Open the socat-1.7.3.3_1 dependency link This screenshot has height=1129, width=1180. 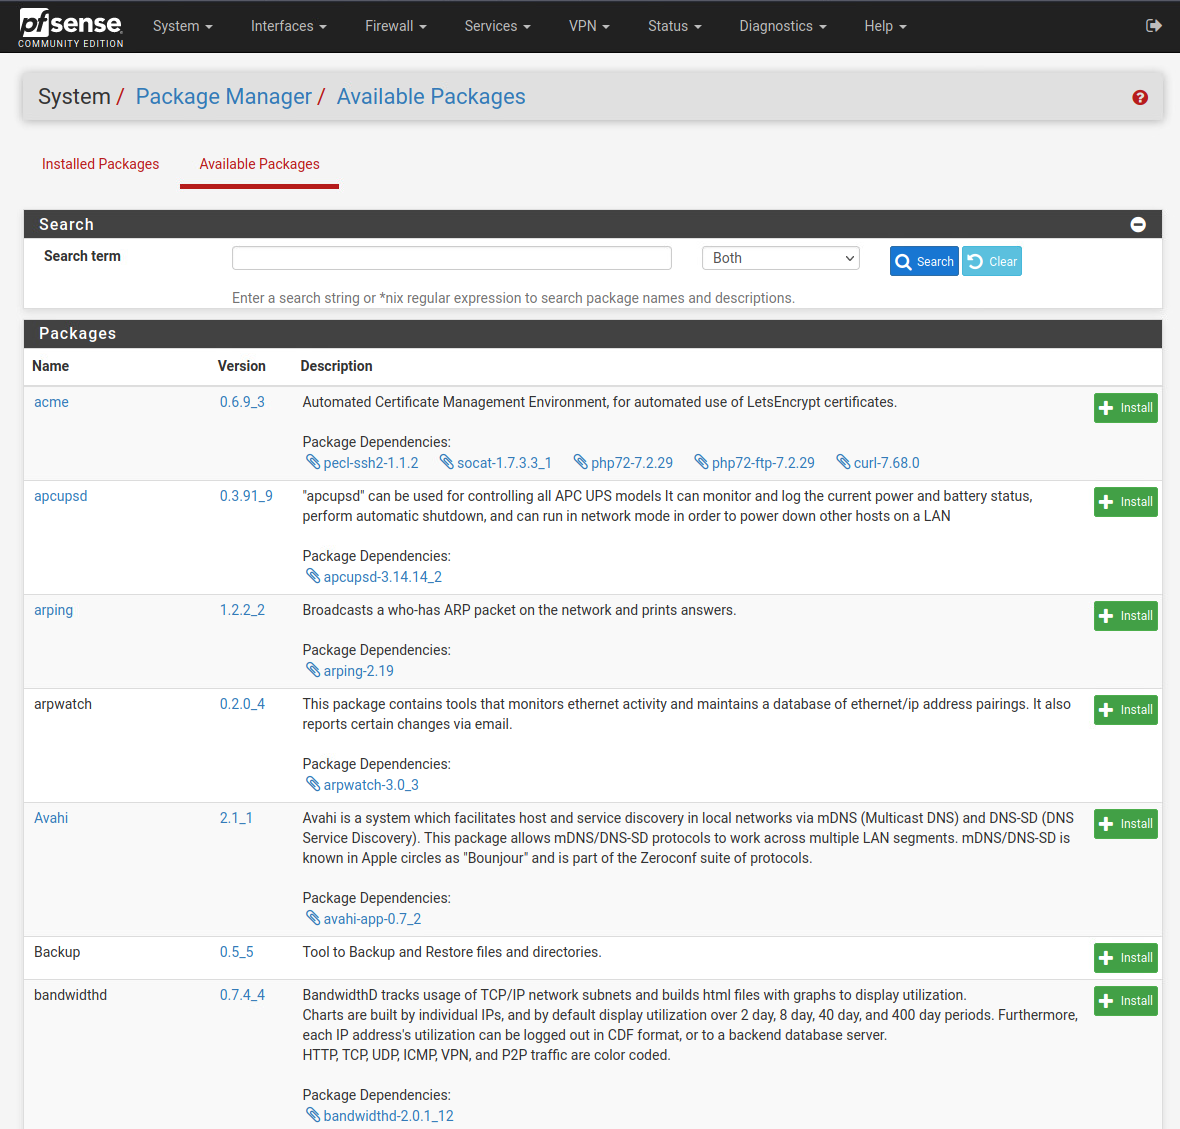point(504,463)
